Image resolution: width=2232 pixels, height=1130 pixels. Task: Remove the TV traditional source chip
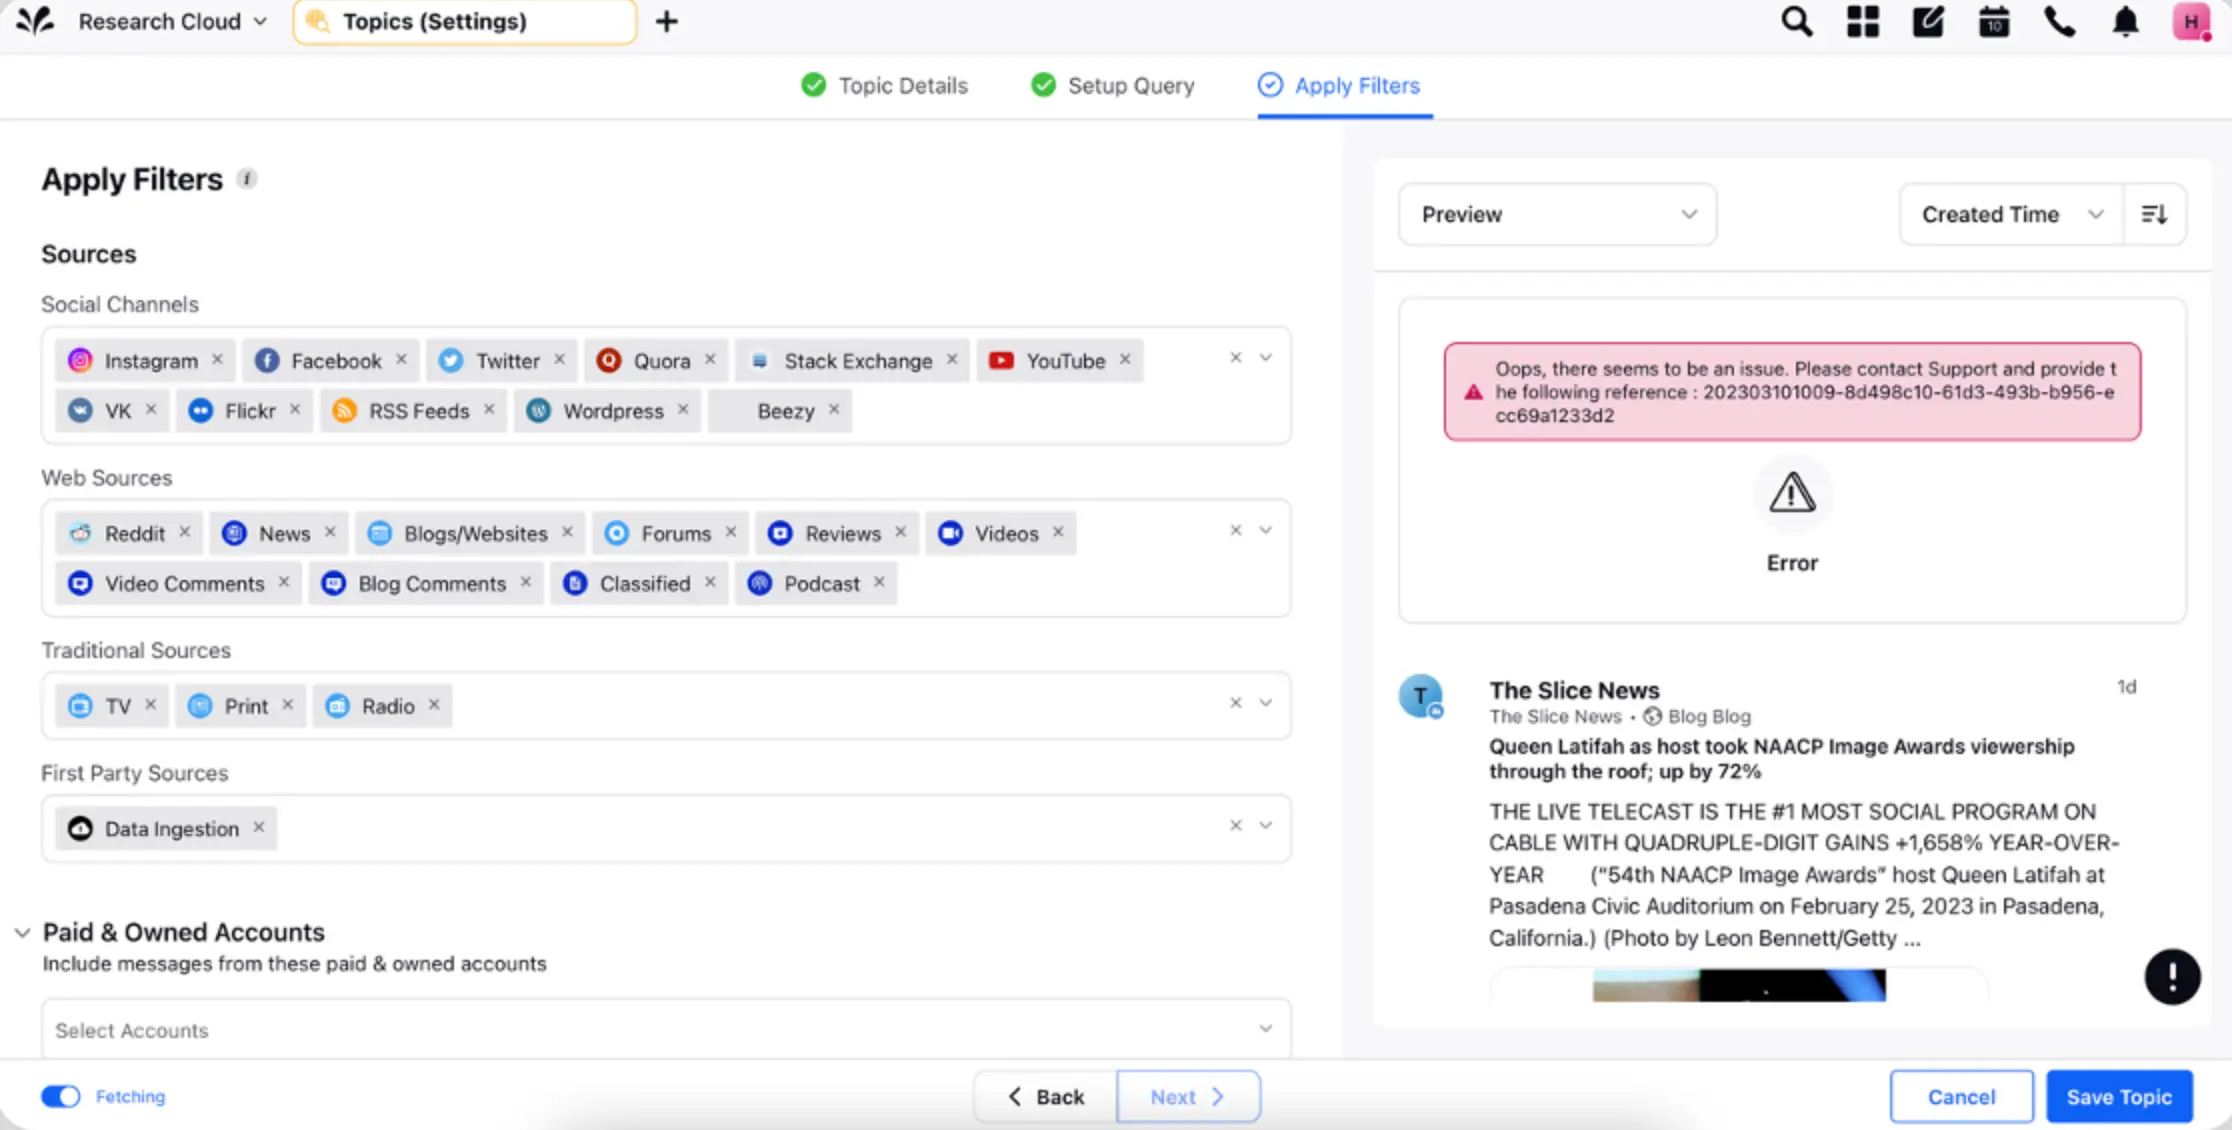[x=151, y=705]
